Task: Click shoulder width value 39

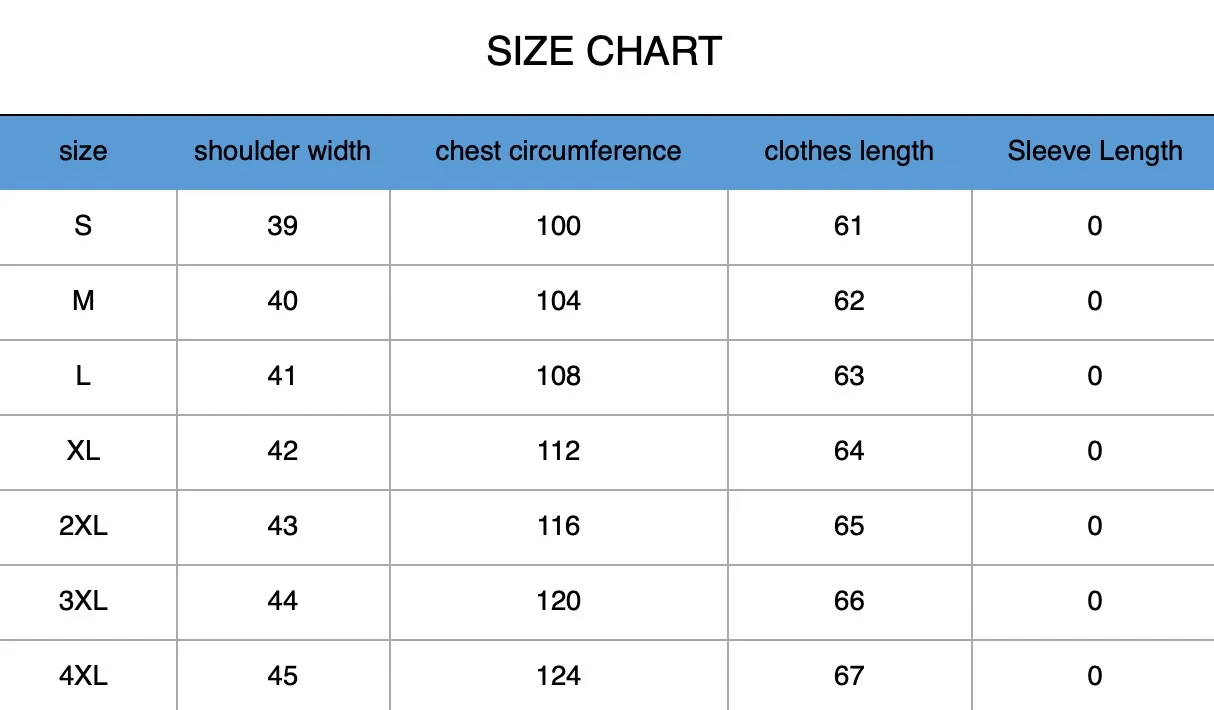Action: coord(282,226)
